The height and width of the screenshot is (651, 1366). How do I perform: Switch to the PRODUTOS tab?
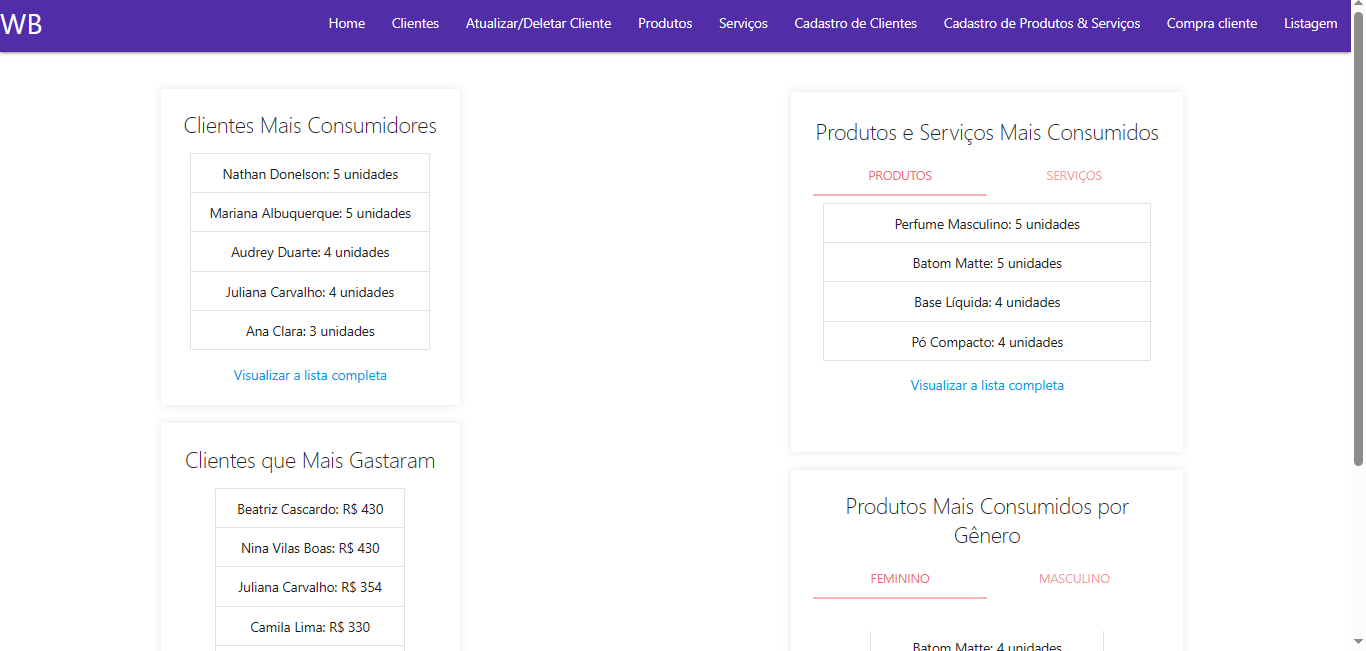pyautogui.click(x=900, y=176)
